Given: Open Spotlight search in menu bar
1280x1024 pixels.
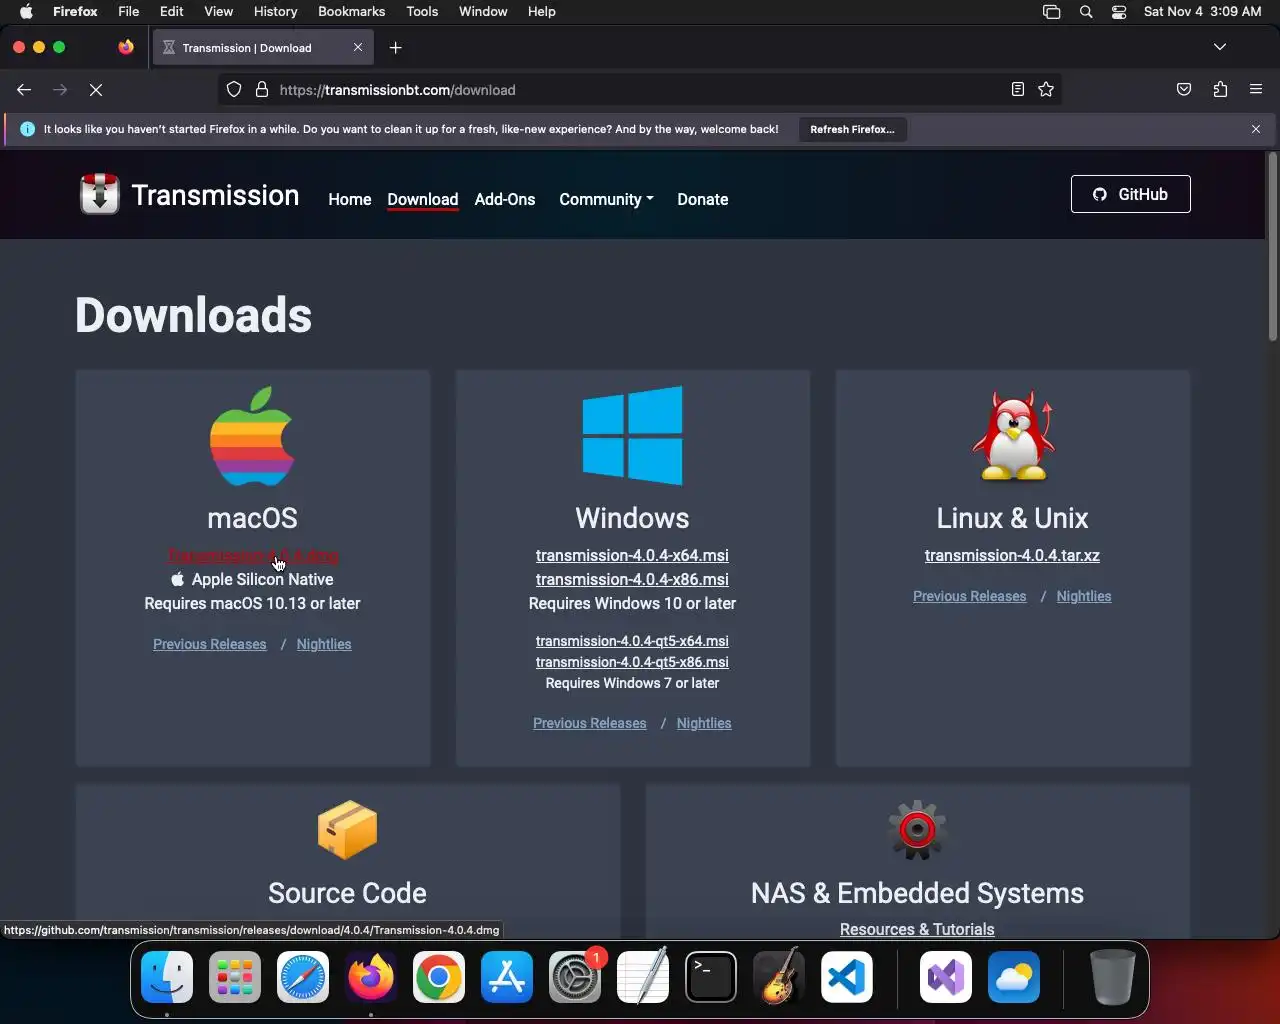Looking at the screenshot, I should (1086, 12).
